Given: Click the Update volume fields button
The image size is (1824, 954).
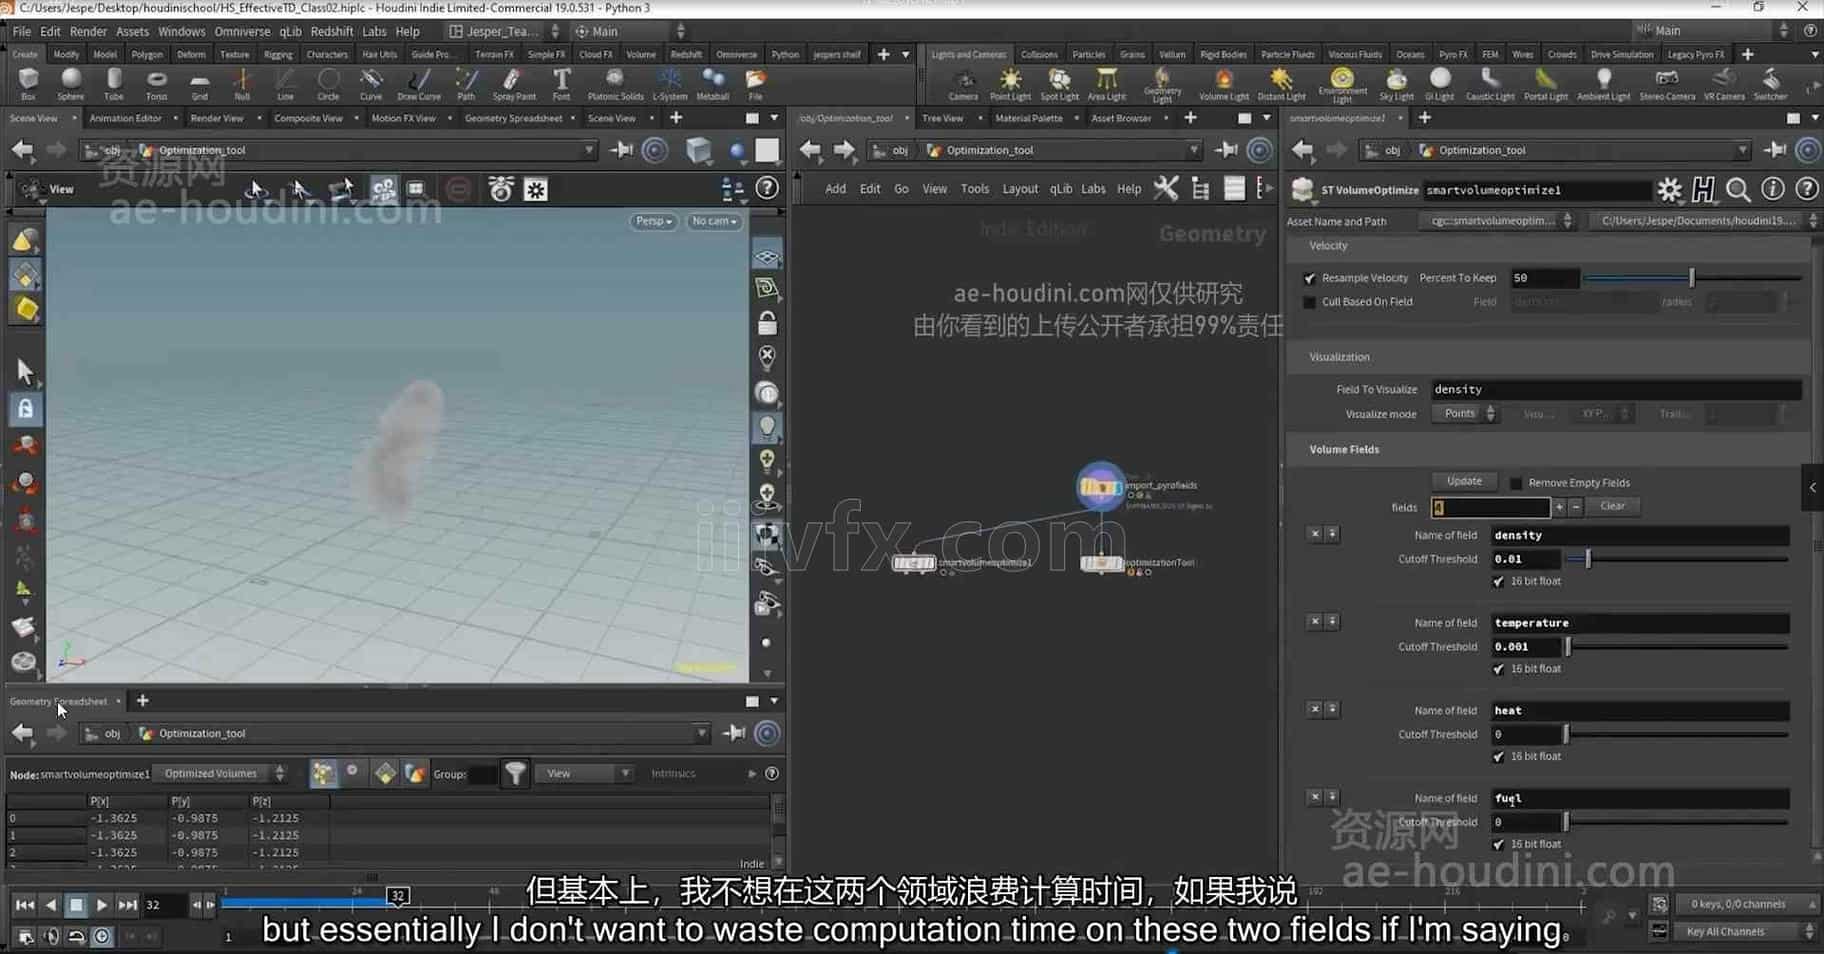Looking at the screenshot, I should pyautogui.click(x=1464, y=481).
